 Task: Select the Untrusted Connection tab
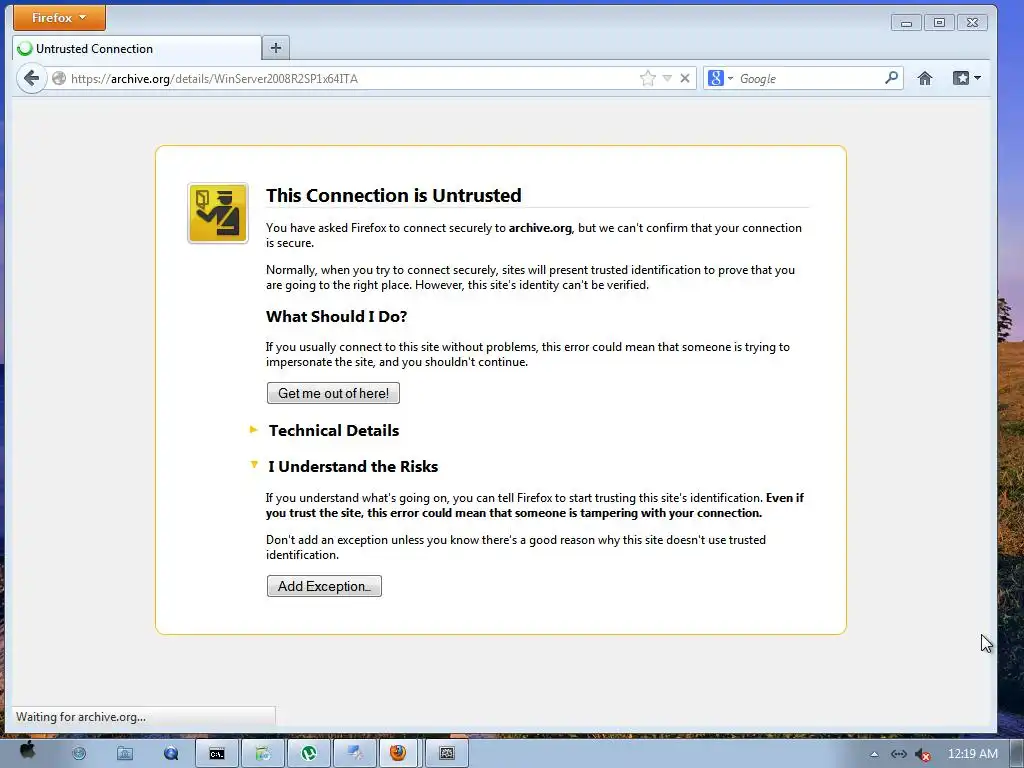tap(137, 48)
